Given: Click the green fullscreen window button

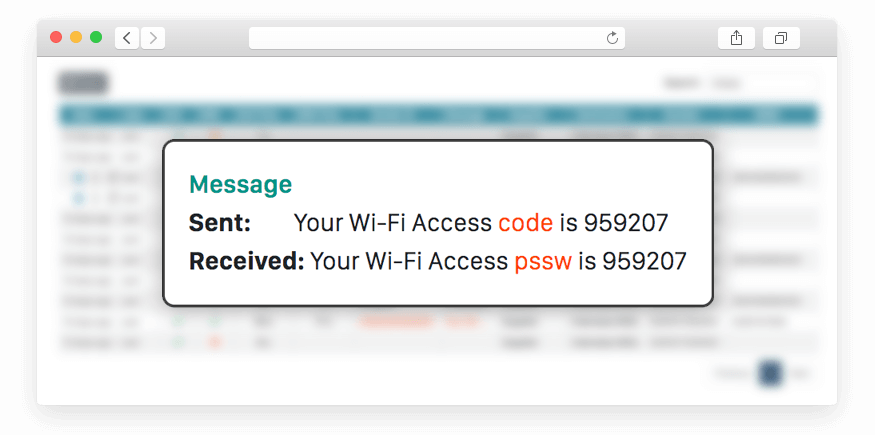Looking at the screenshot, I should click(x=96, y=37).
